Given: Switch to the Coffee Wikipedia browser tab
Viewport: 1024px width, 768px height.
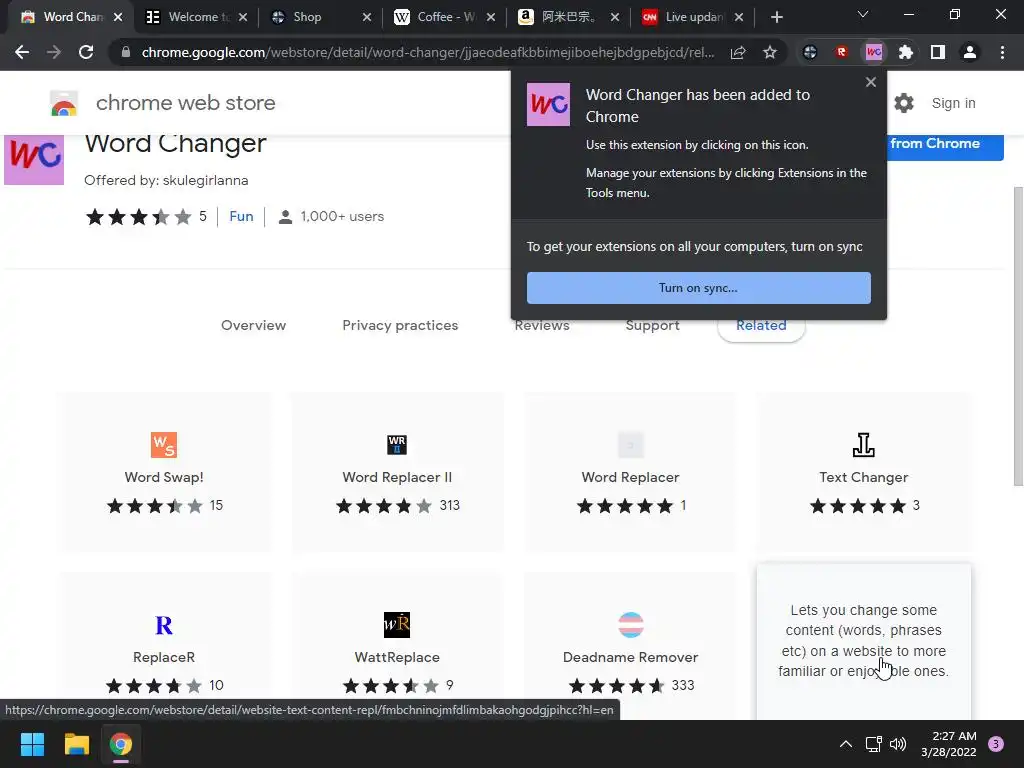Looking at the screenshot, I should [x=444, y=17].
